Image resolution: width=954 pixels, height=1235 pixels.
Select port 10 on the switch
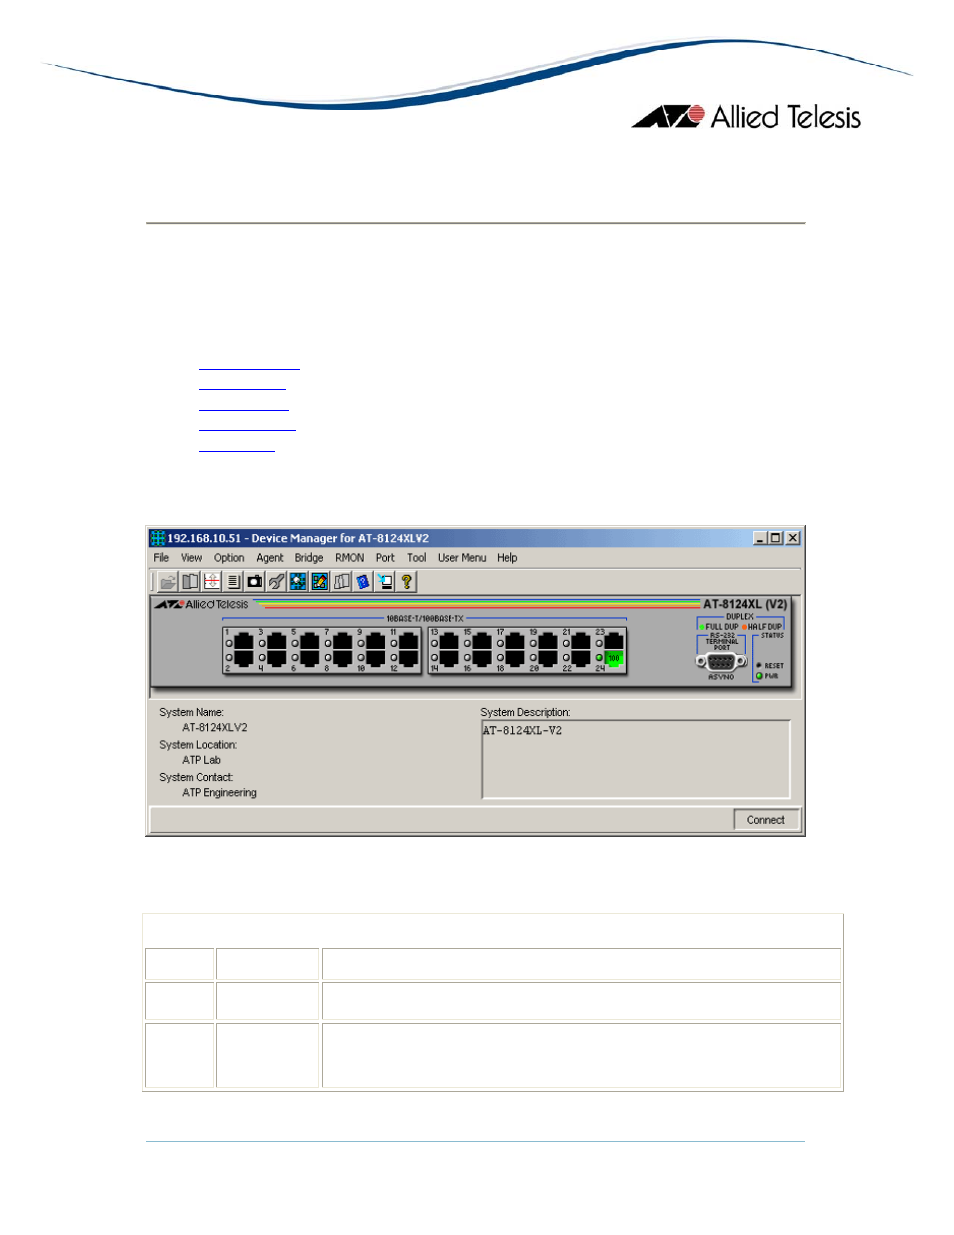[375, 658]
